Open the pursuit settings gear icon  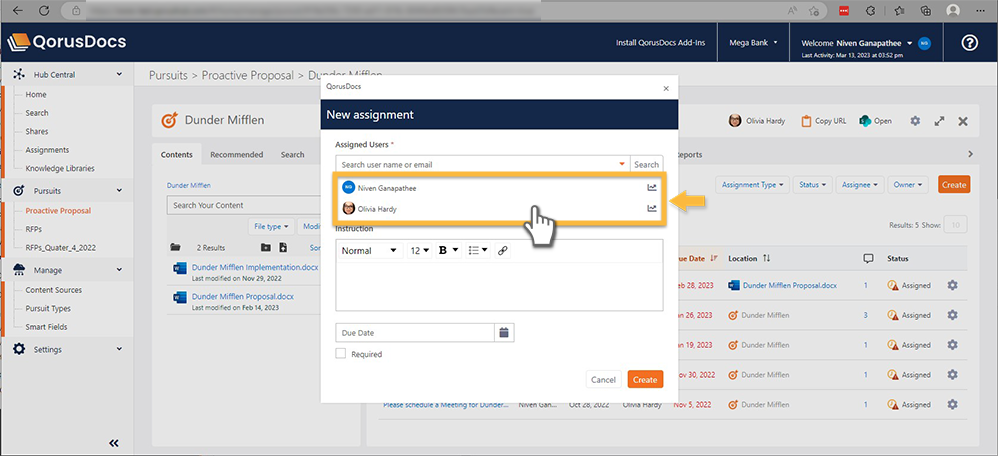click(x=915, y=121)
